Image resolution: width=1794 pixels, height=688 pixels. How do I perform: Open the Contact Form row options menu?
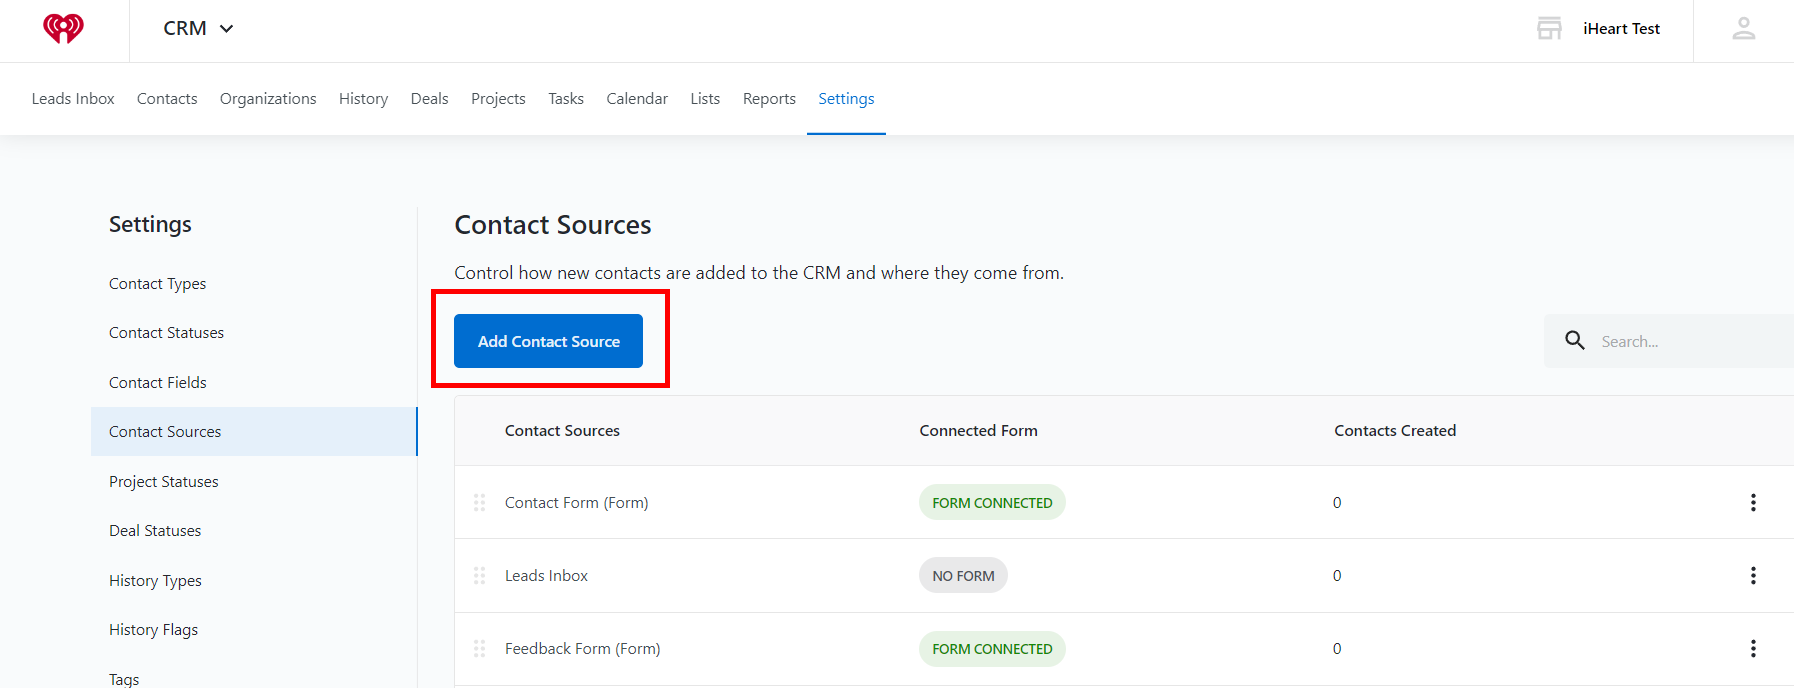pyautogui.click(x=1753, y=502)
